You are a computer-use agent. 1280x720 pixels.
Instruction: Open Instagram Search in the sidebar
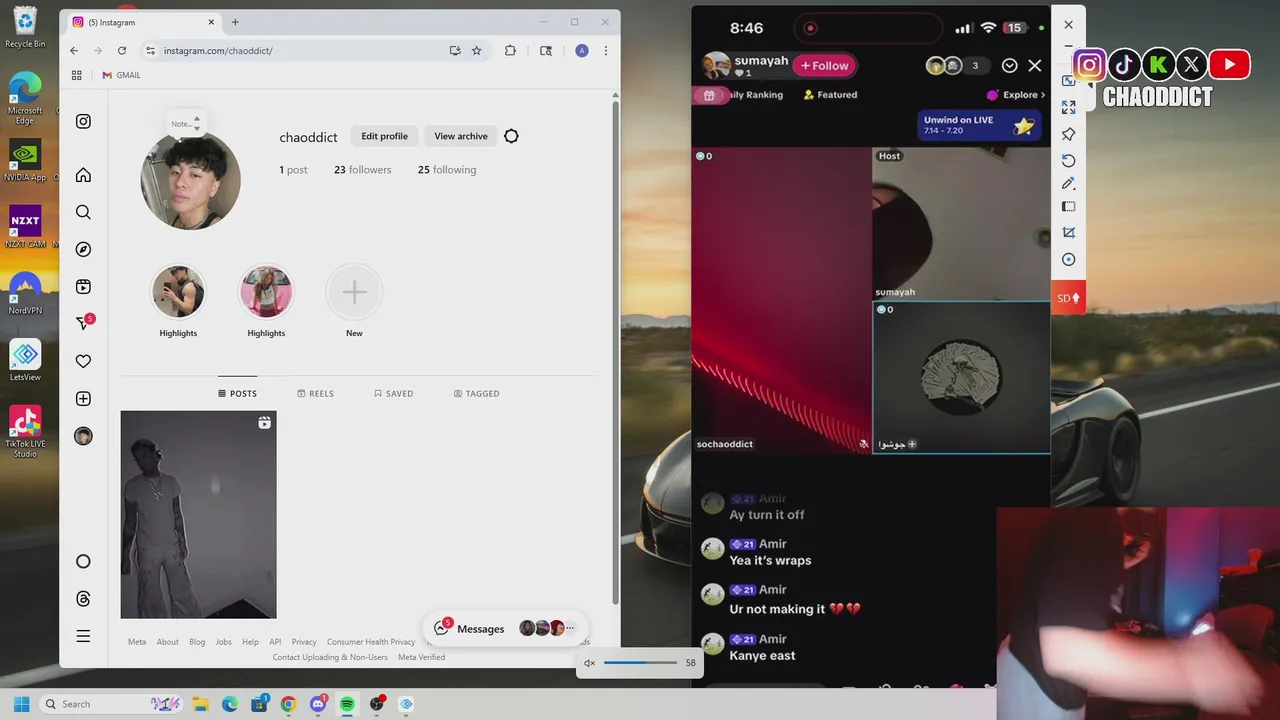83,212
